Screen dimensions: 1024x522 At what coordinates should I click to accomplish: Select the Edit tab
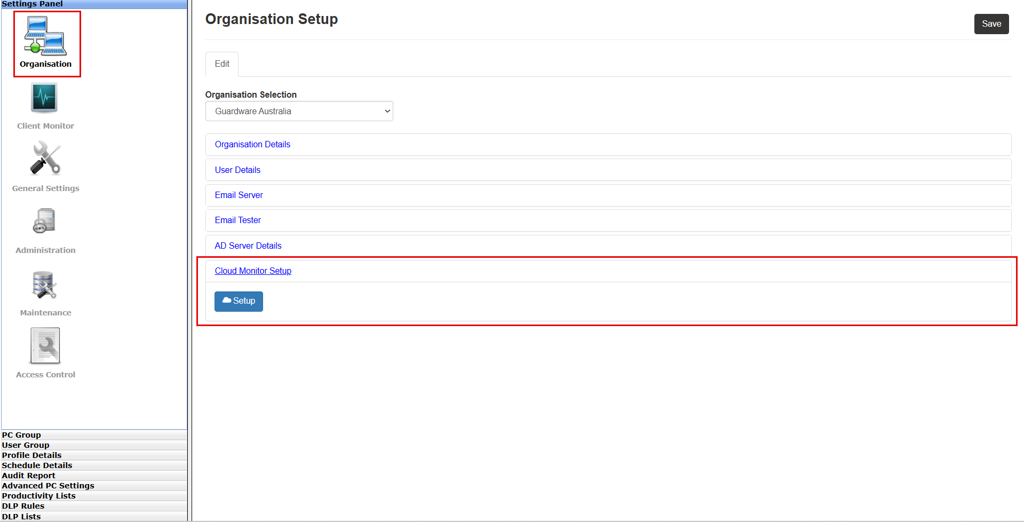222,64
